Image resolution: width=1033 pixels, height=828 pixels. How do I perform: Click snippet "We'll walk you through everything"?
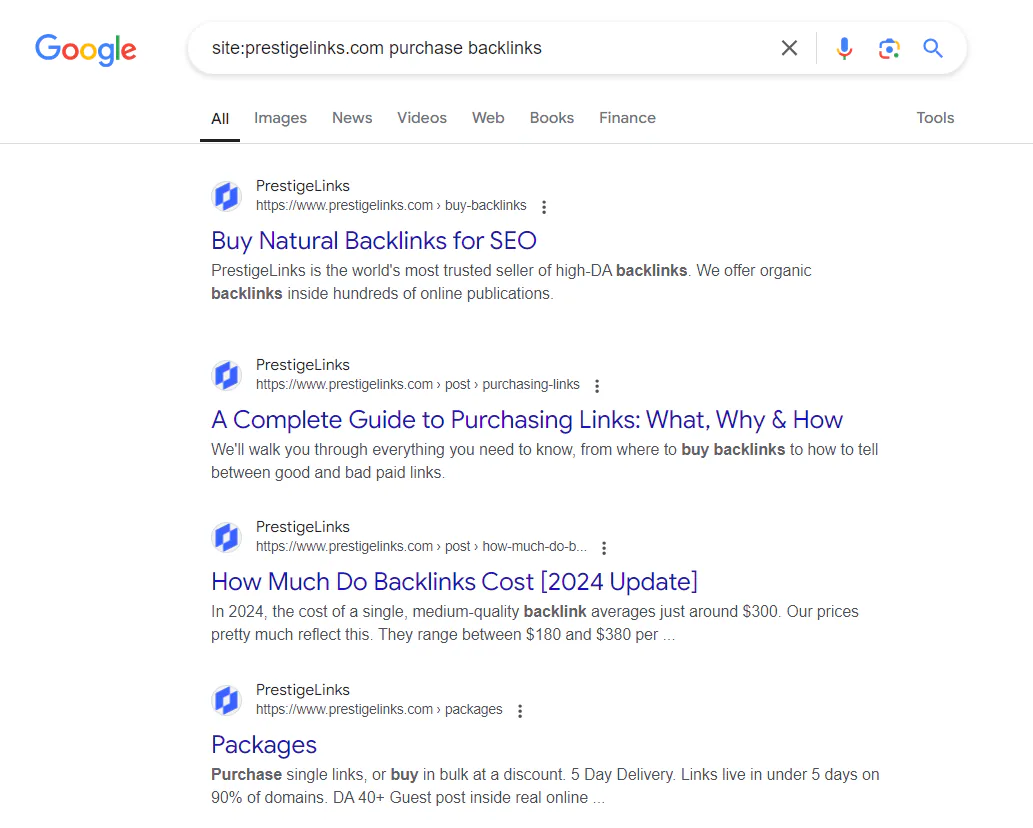coord(544,461)
